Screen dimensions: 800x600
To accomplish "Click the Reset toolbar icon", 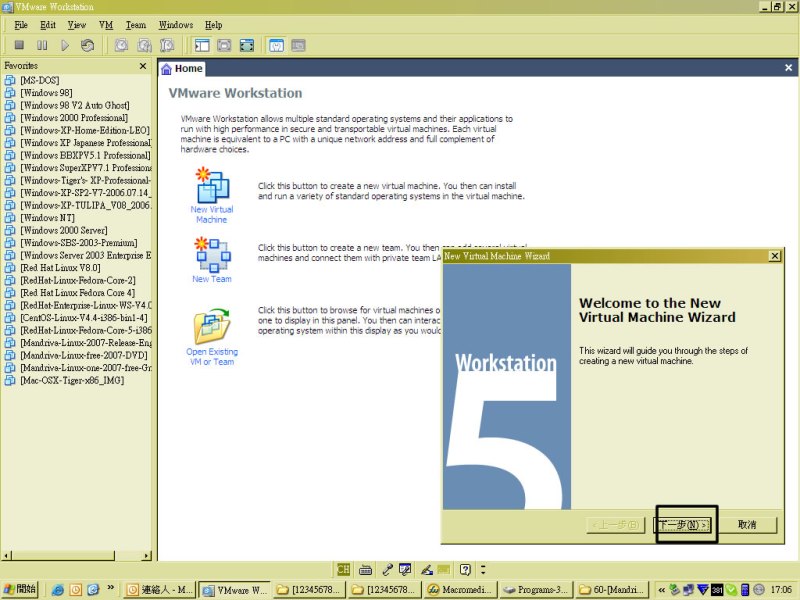I will [88, 45].
